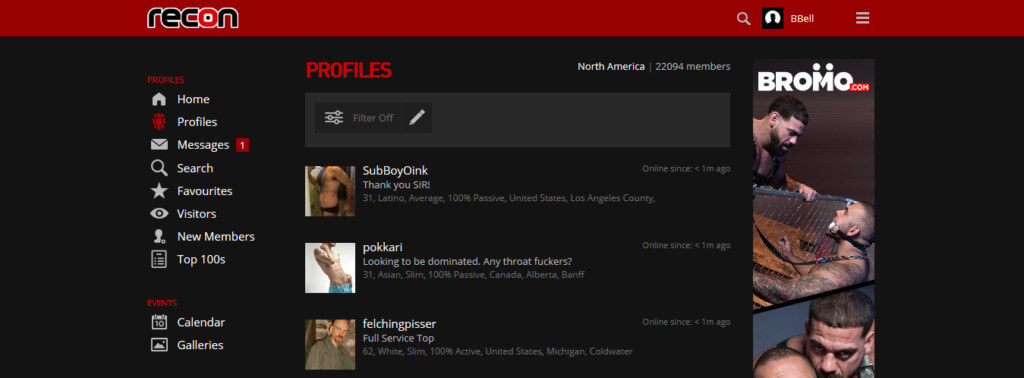Open the pokkari profile name link

[x=382, y=247]
